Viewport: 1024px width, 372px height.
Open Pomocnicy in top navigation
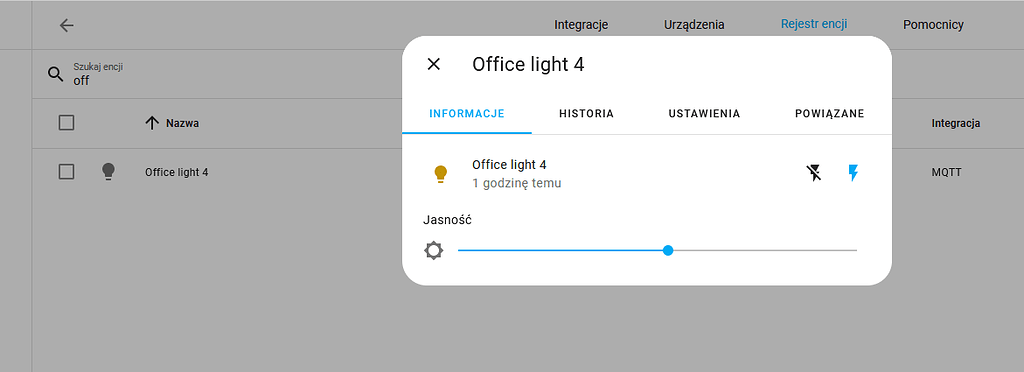933,25
